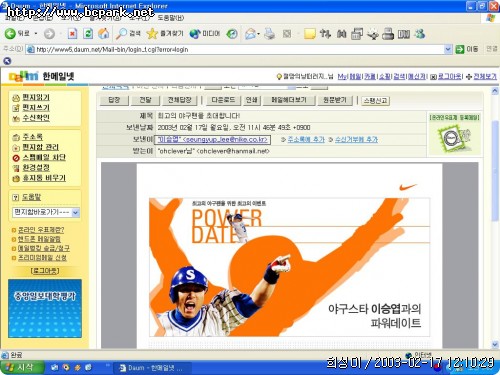This screenshot has width=500, height=375.
Task: Expand the Mail icon dropdown arrow
Action: click(258, 34)
